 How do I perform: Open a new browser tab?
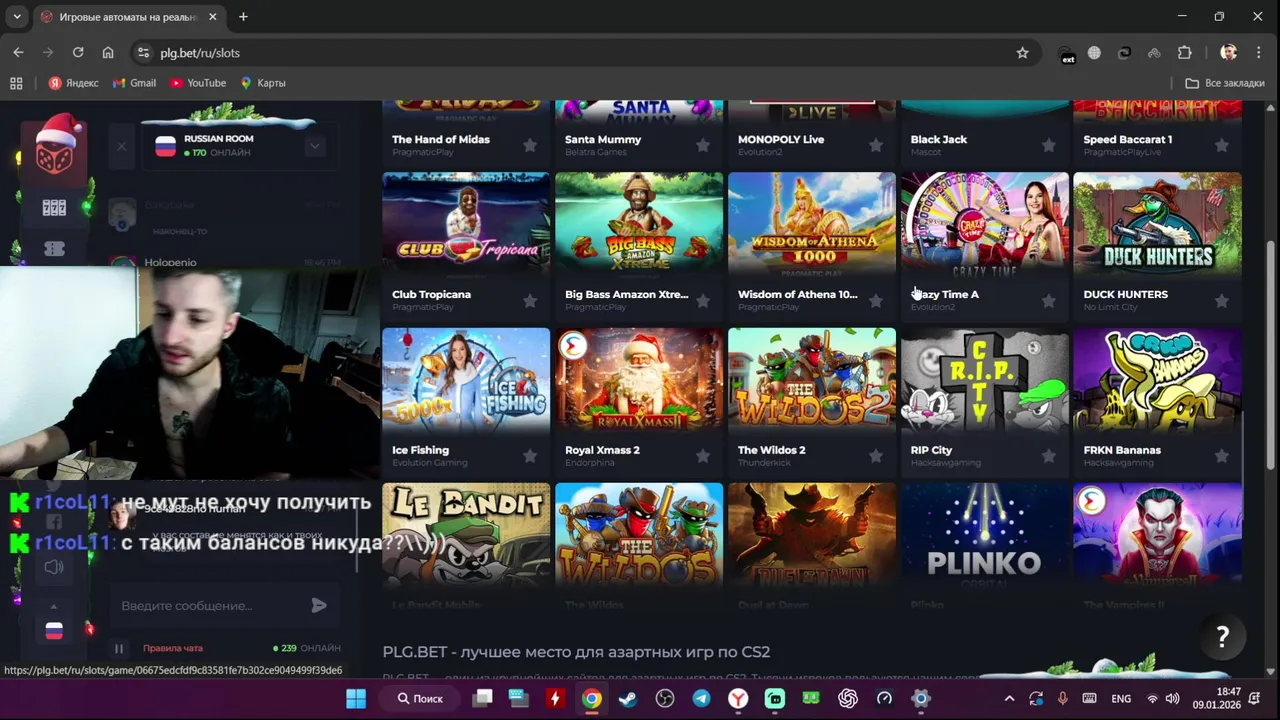point(243,17)
